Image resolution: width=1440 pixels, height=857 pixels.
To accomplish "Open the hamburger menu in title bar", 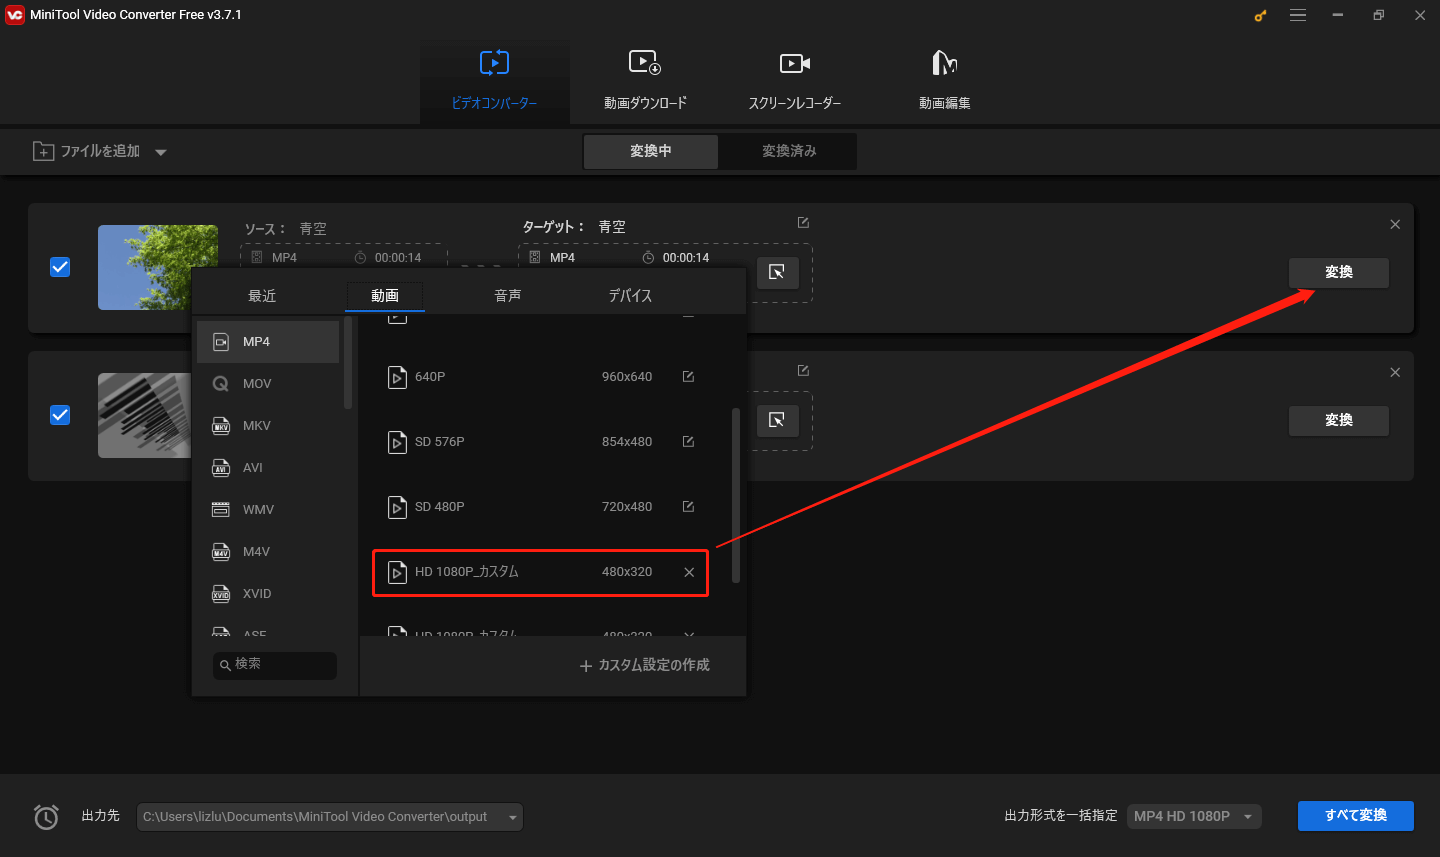I will pos(1298,15).
